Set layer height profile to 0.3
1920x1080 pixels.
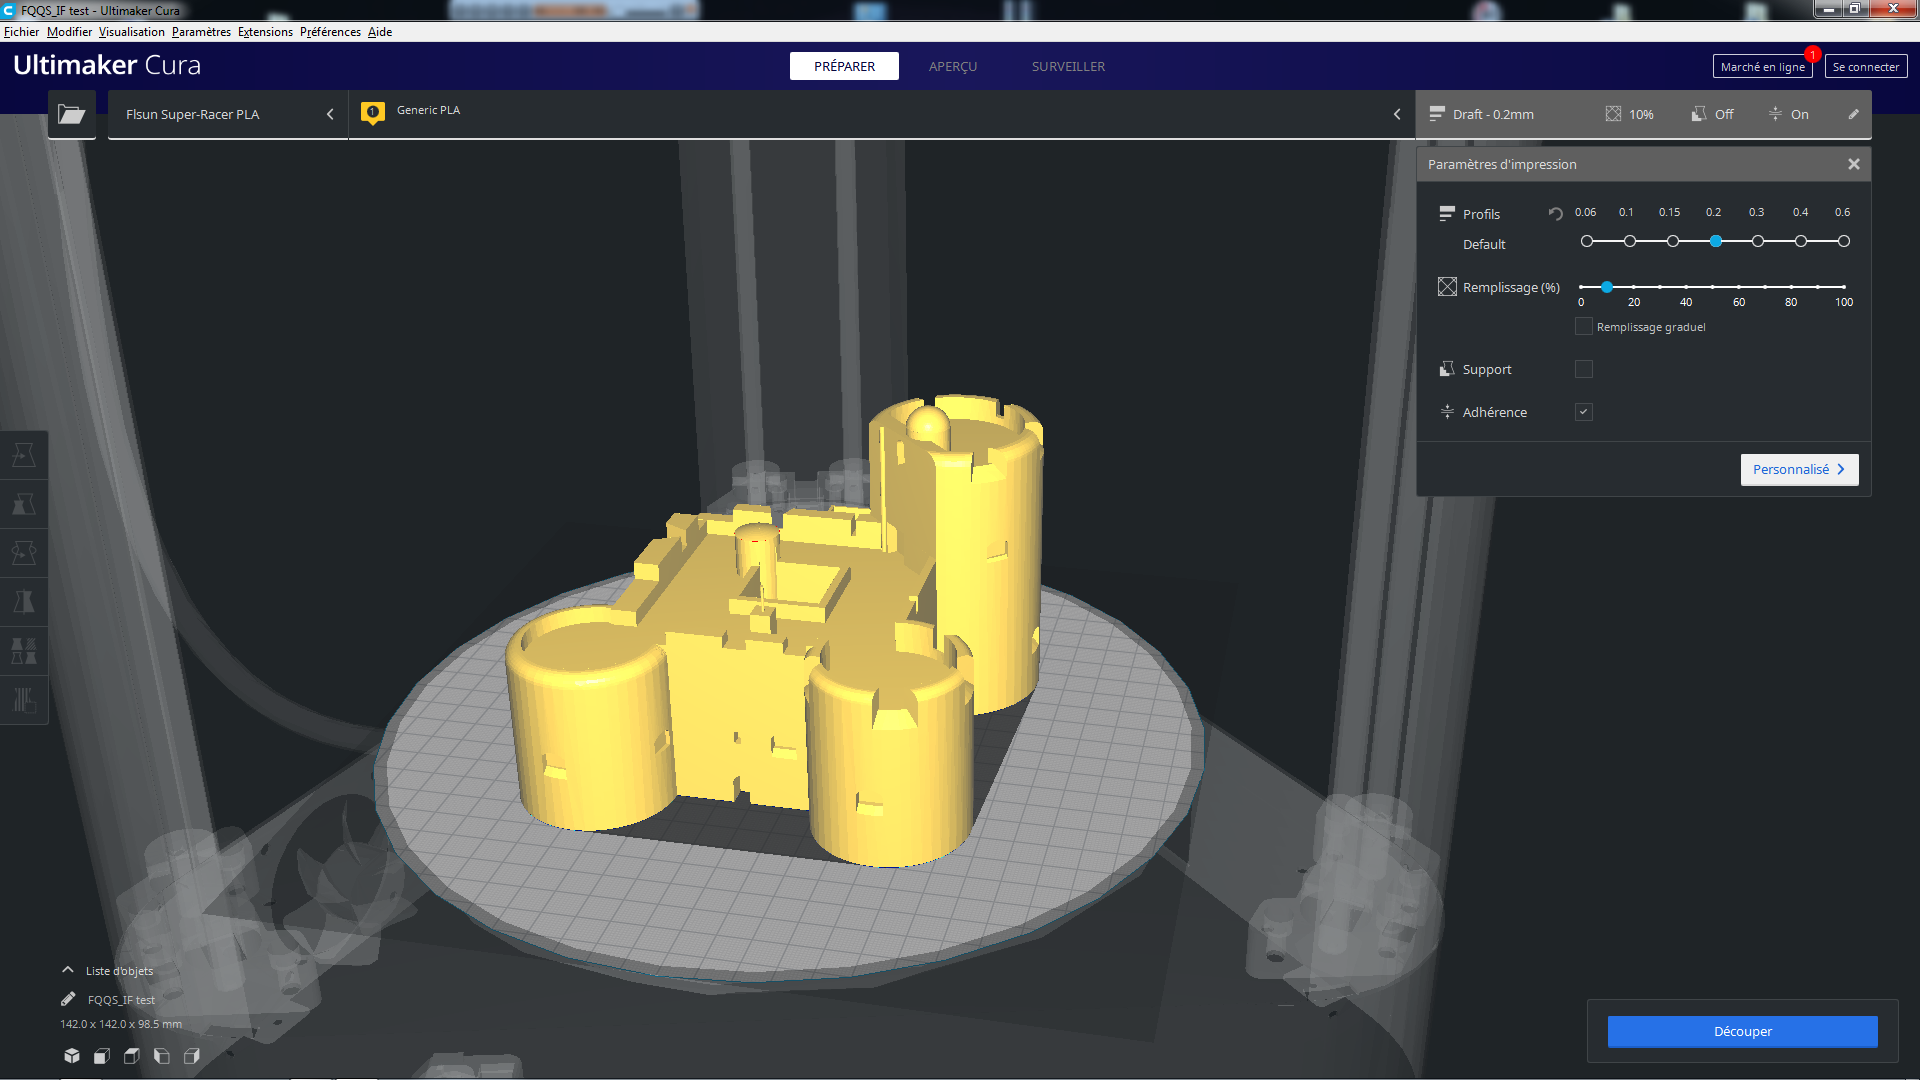pyautogui.click(x=1758, y=241)
